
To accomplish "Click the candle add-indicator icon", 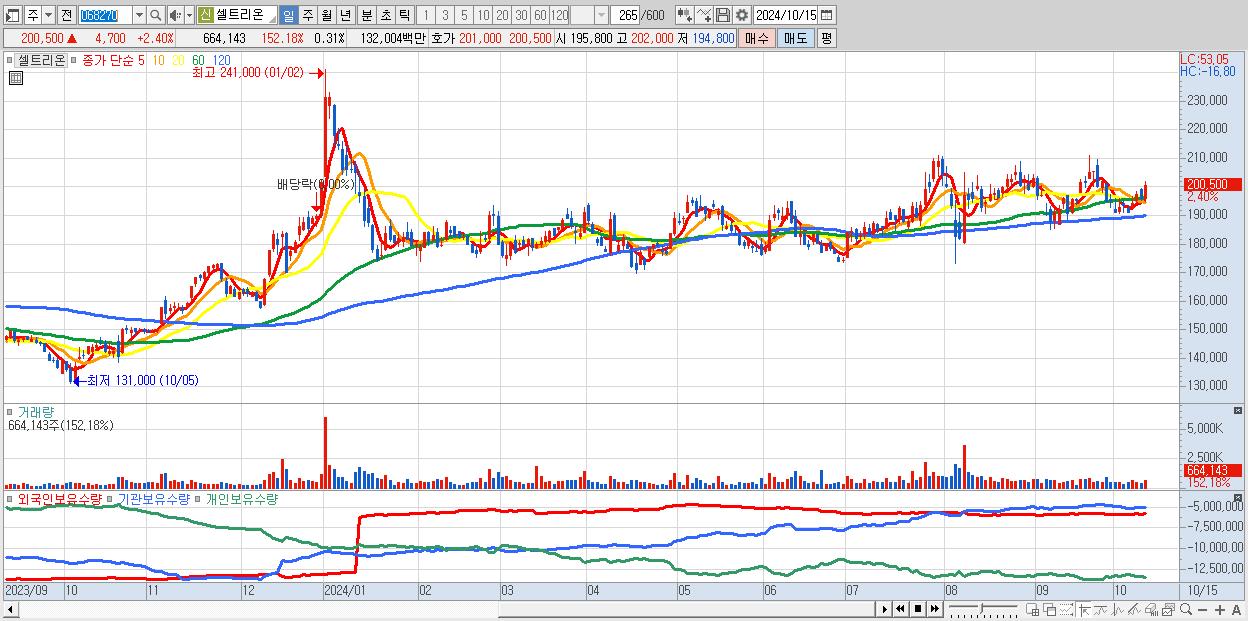I will (x=685, y=15).
